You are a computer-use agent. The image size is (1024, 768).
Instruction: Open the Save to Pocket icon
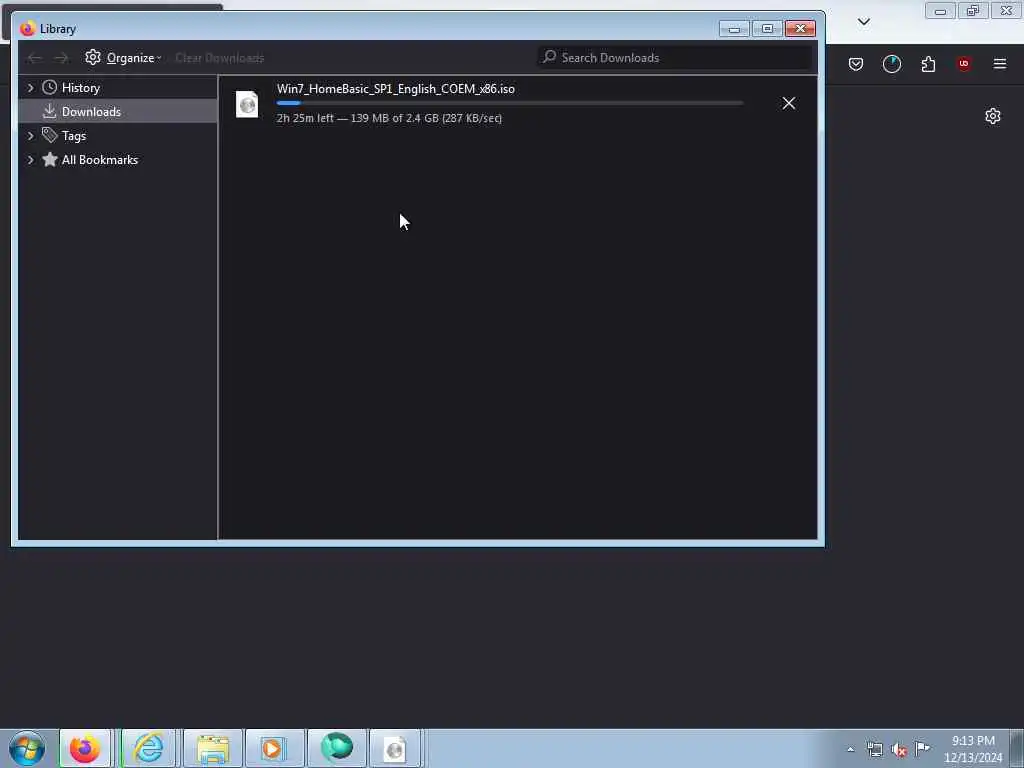(856, 64)
